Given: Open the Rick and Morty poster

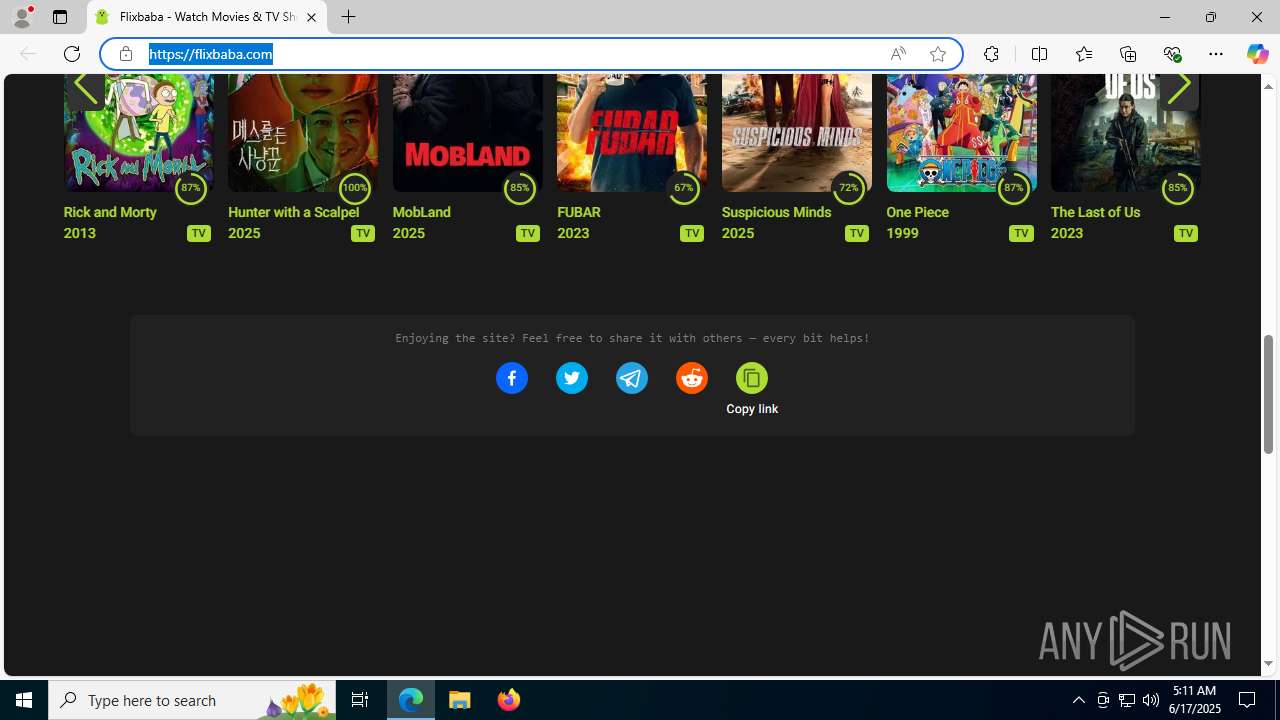Looking at the screenshot, I should (x=138, y=132).
